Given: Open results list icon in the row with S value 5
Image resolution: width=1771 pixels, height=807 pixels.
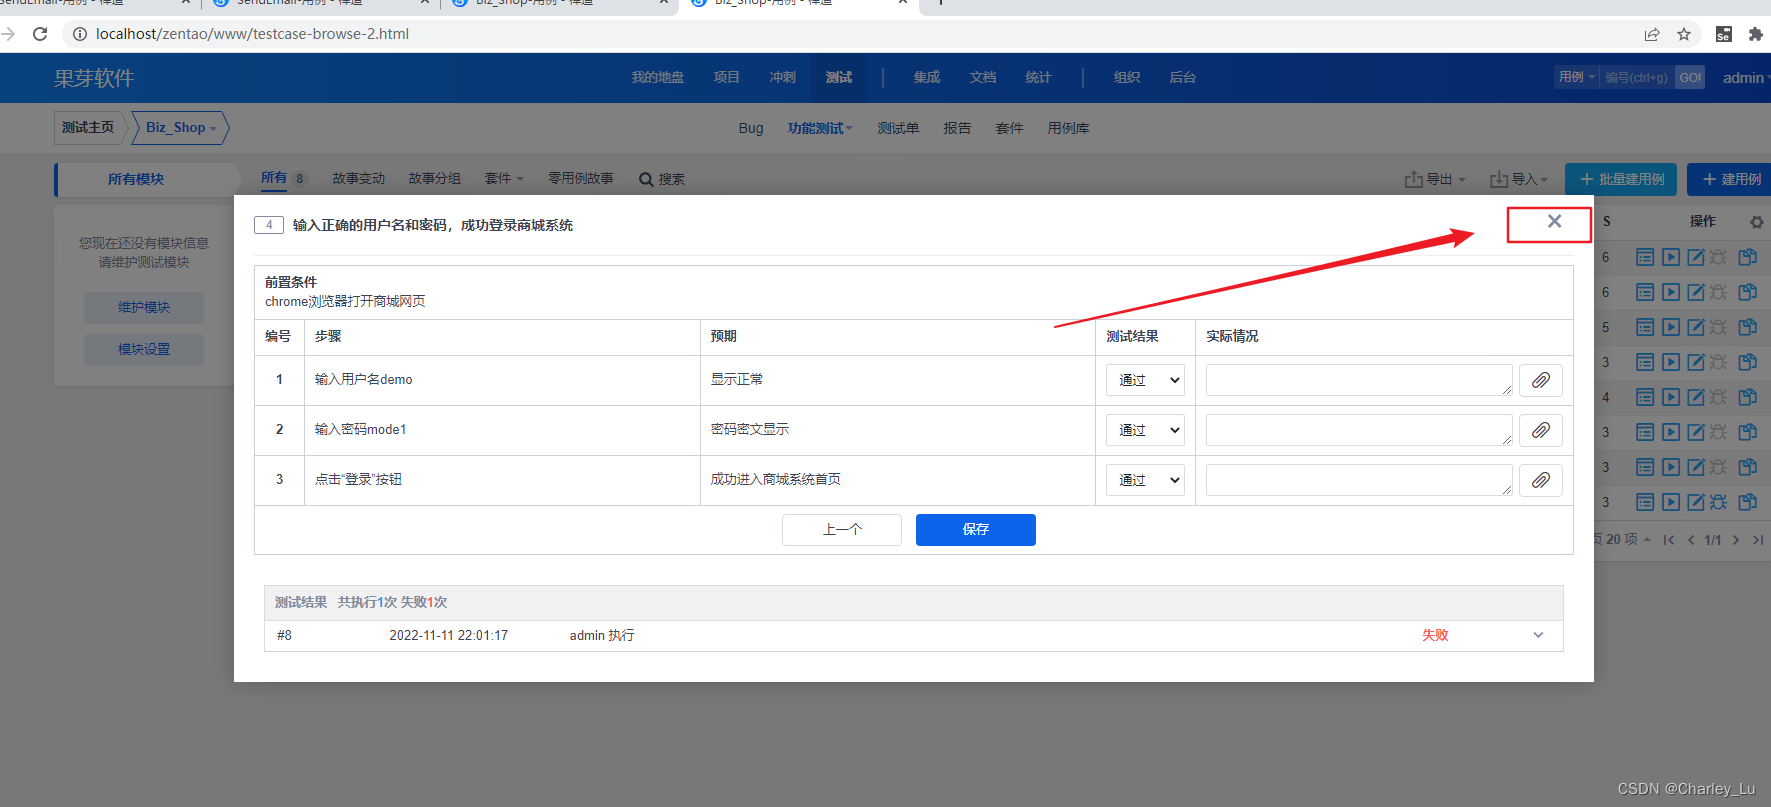Looking at the screenshot, I should [1645, 327].
